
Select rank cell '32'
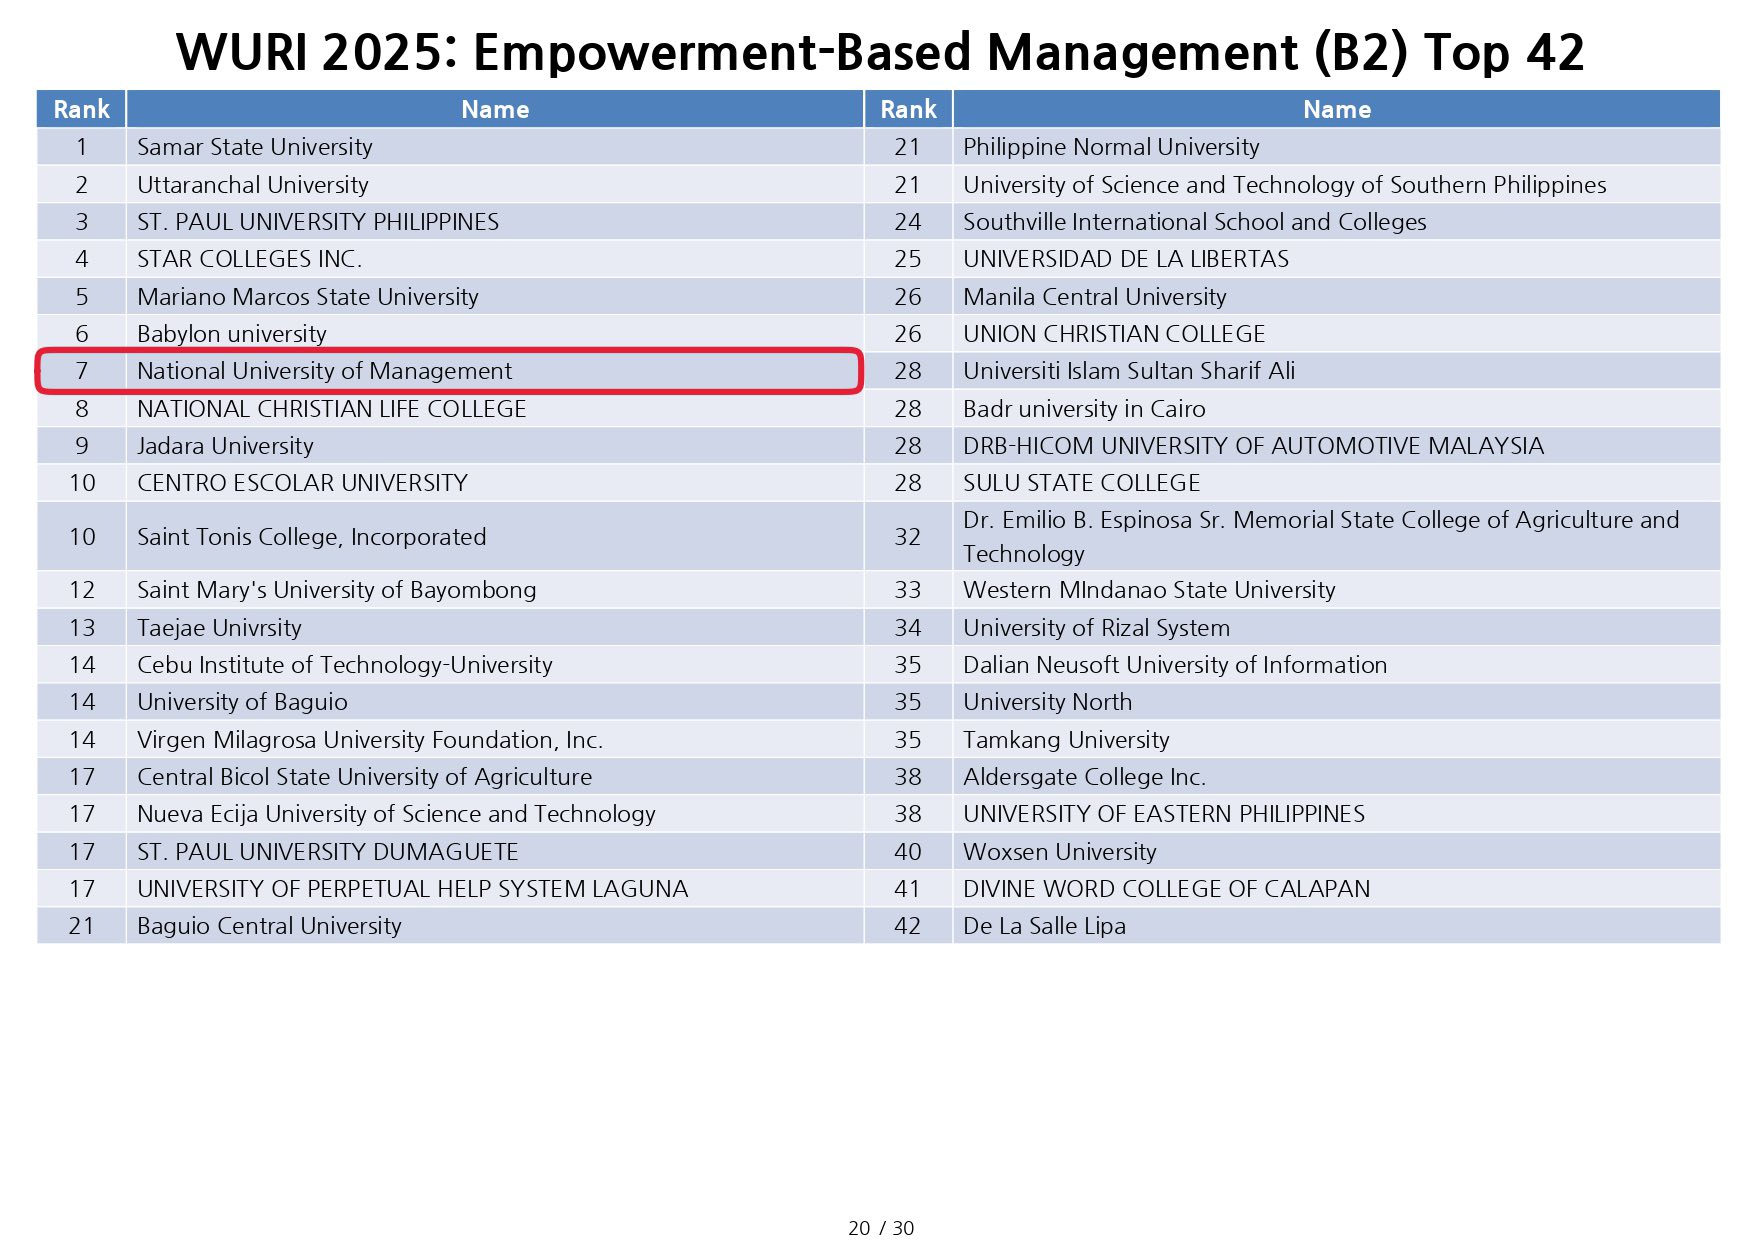[908, 537]
